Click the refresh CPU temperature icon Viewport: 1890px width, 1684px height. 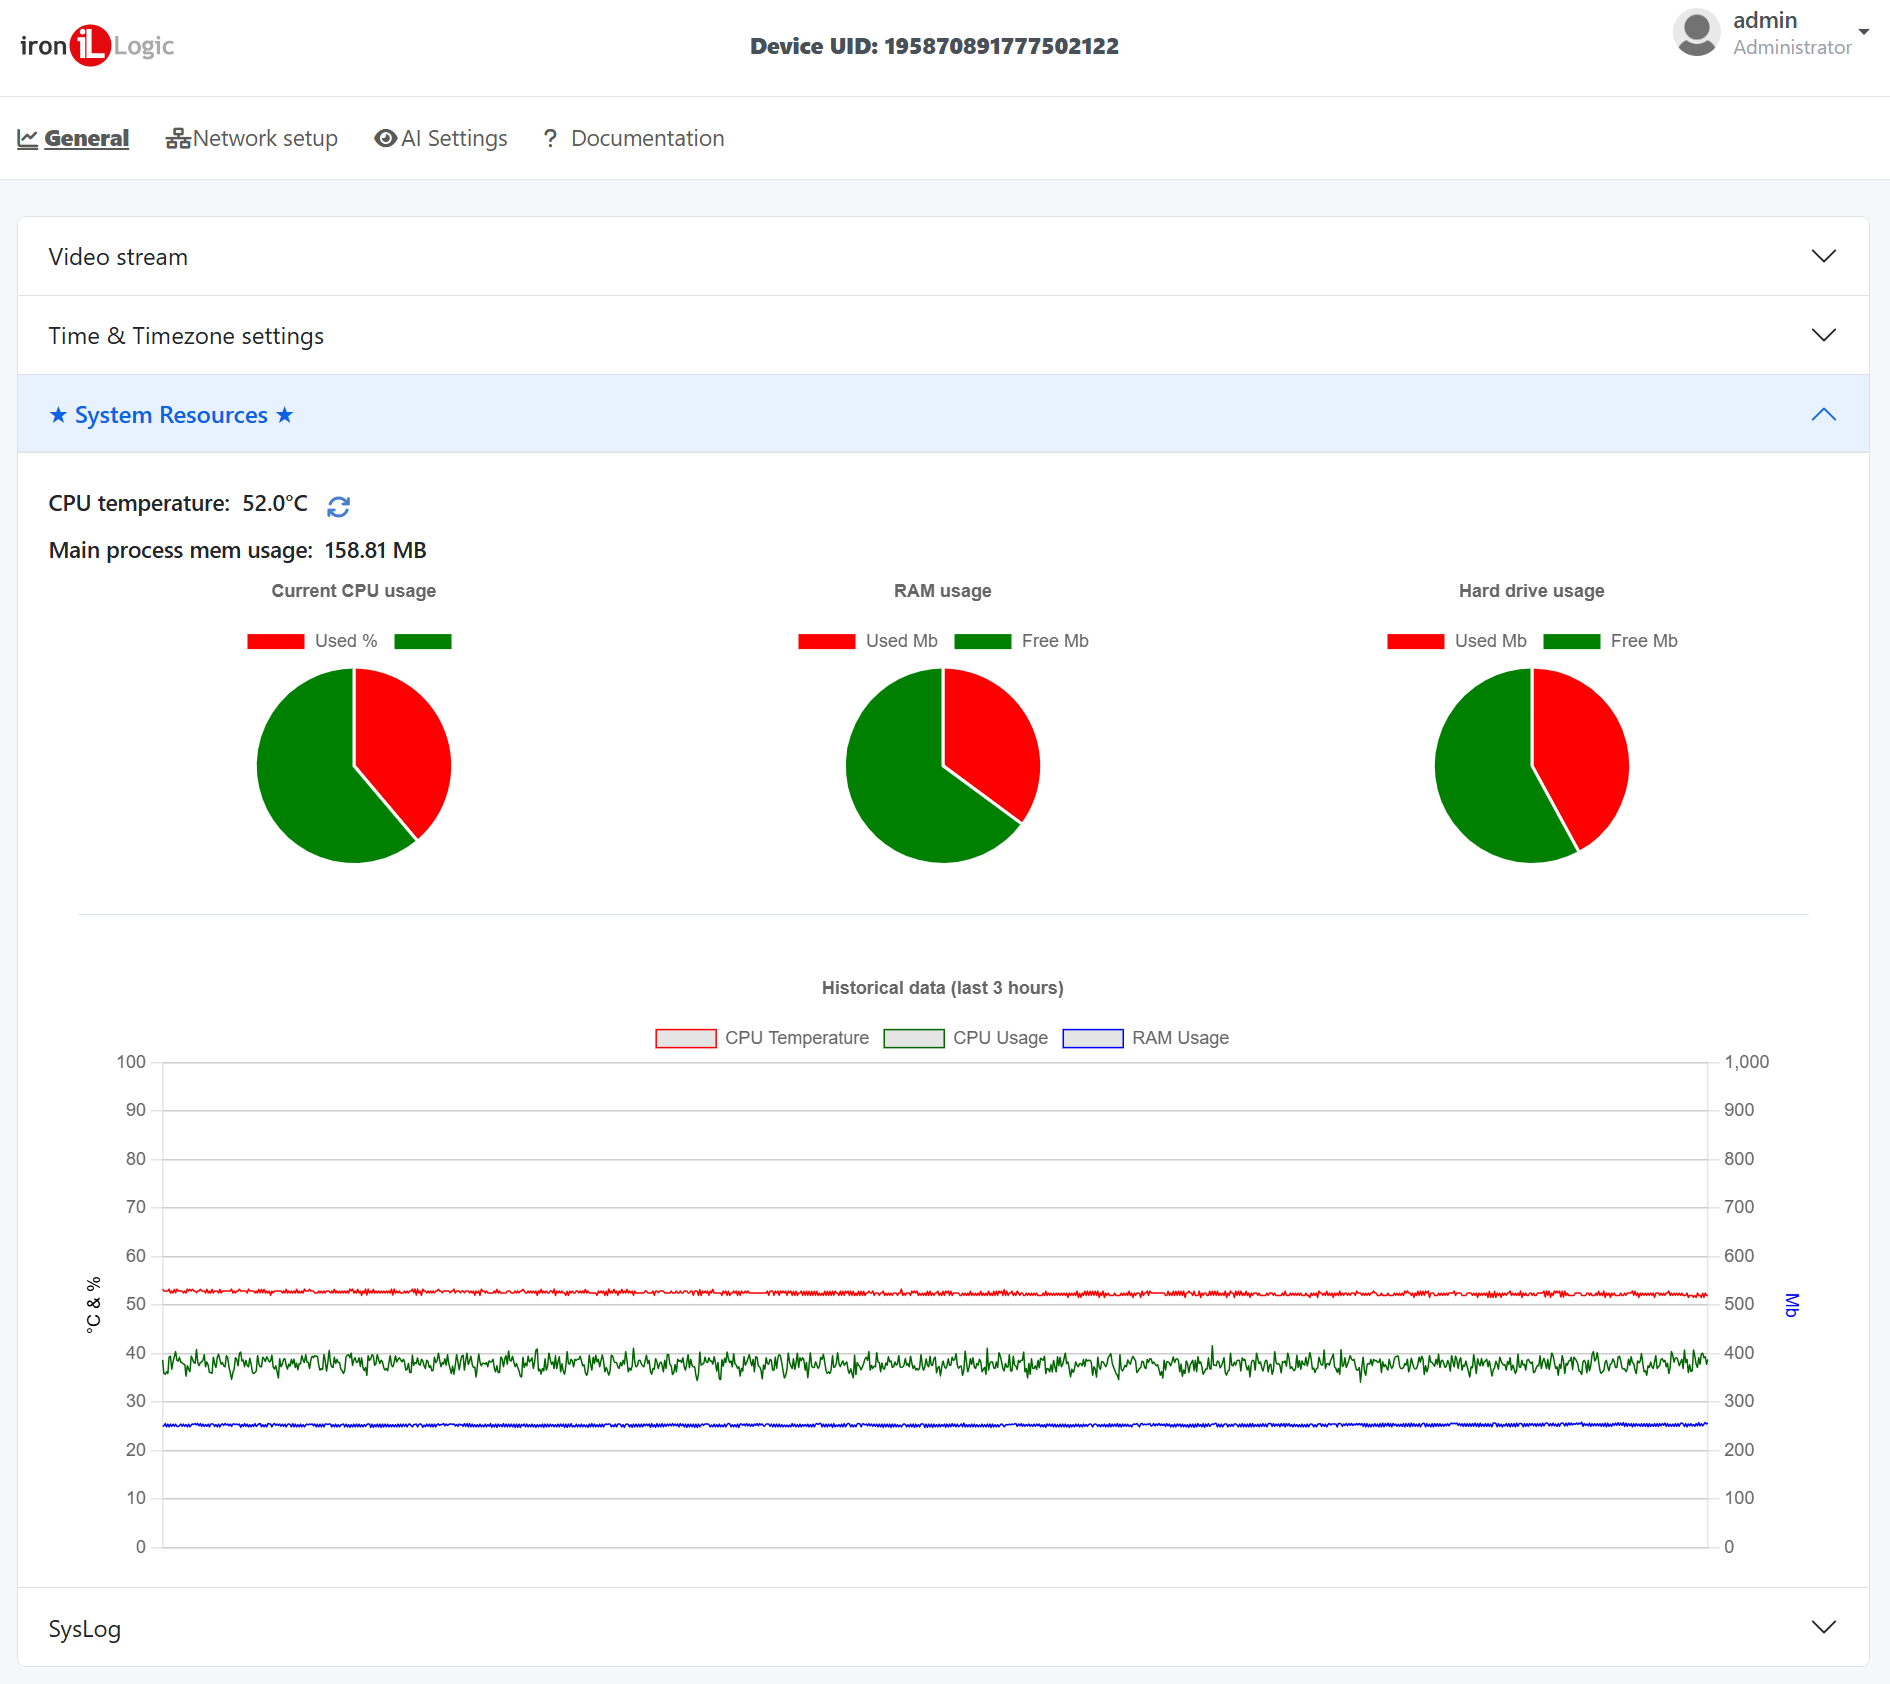coord(338,507)
